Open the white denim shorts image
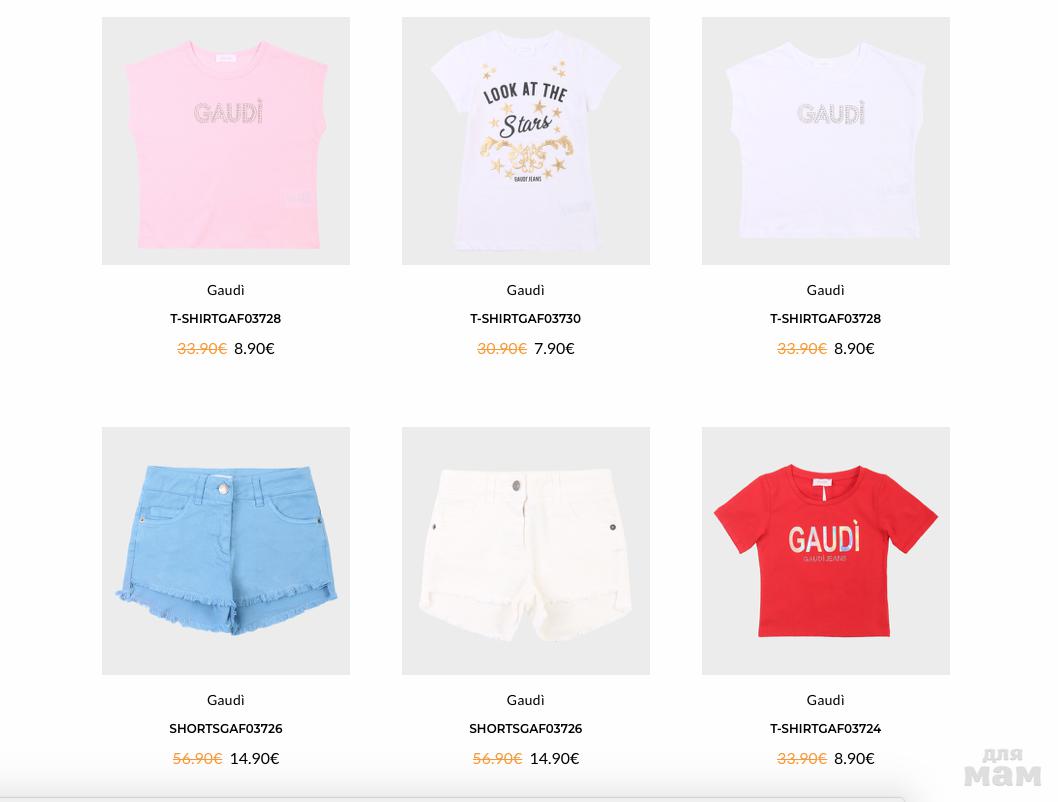1058x802 pixels. pyautogui.click(x=526, y=550)
